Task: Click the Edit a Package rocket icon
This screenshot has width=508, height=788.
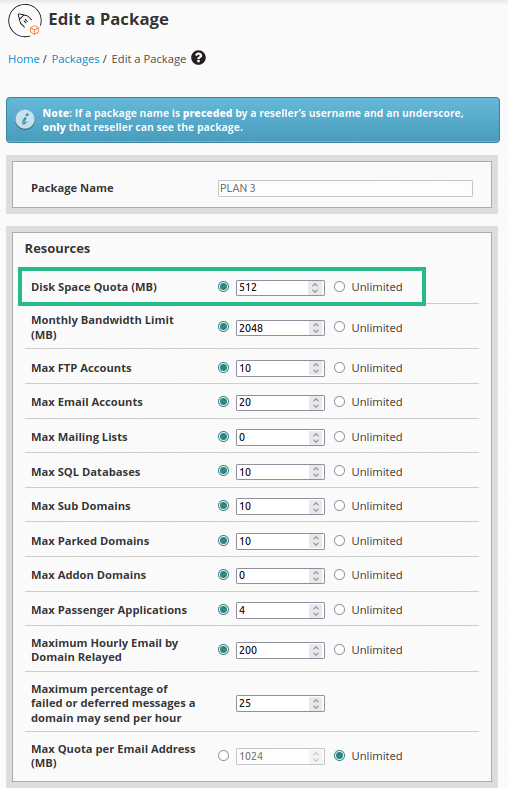Action: tap(25, 21)
